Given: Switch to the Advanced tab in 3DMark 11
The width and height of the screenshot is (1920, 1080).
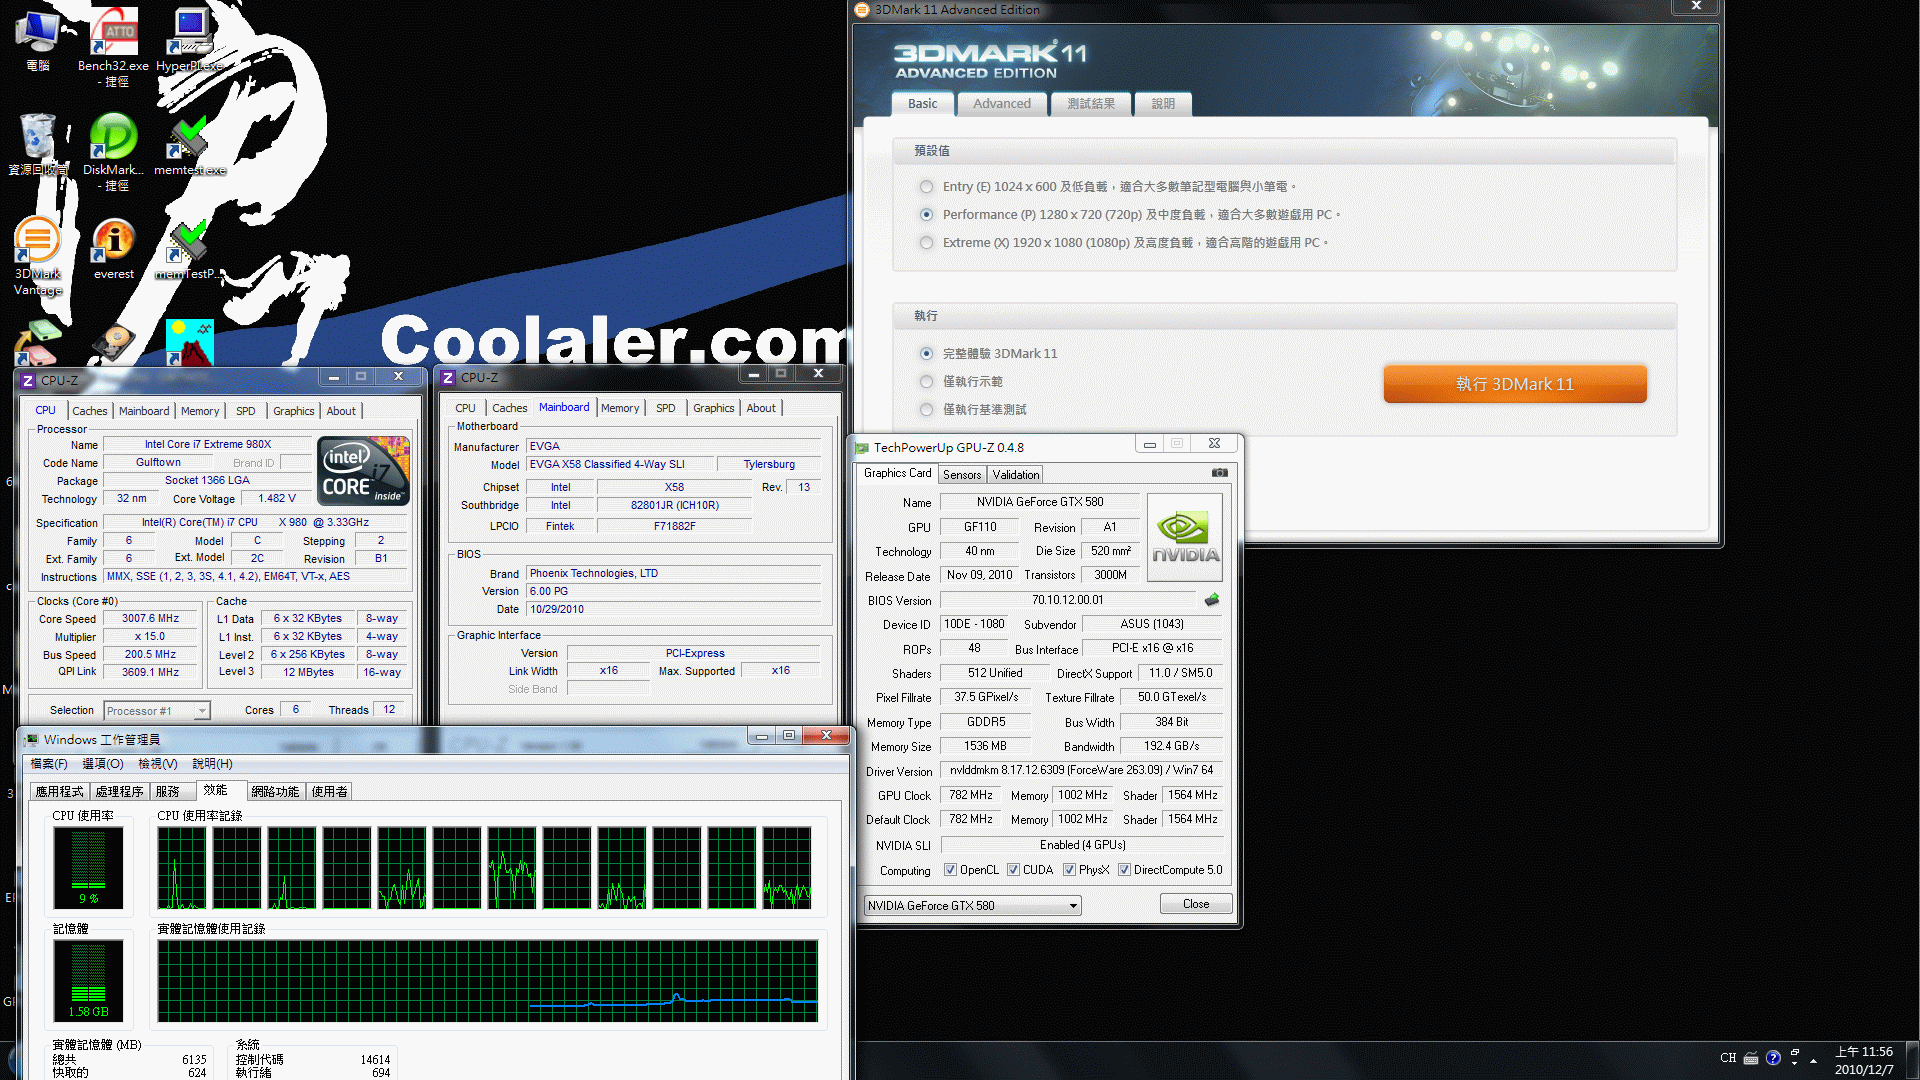Looking at the screenshot, I should click(x=1002, y=104).
